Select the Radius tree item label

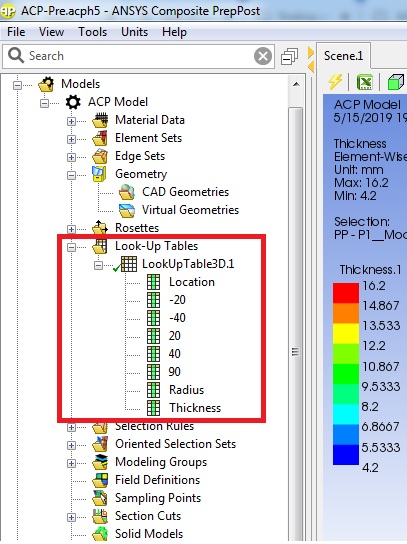[x=186, y=390]
